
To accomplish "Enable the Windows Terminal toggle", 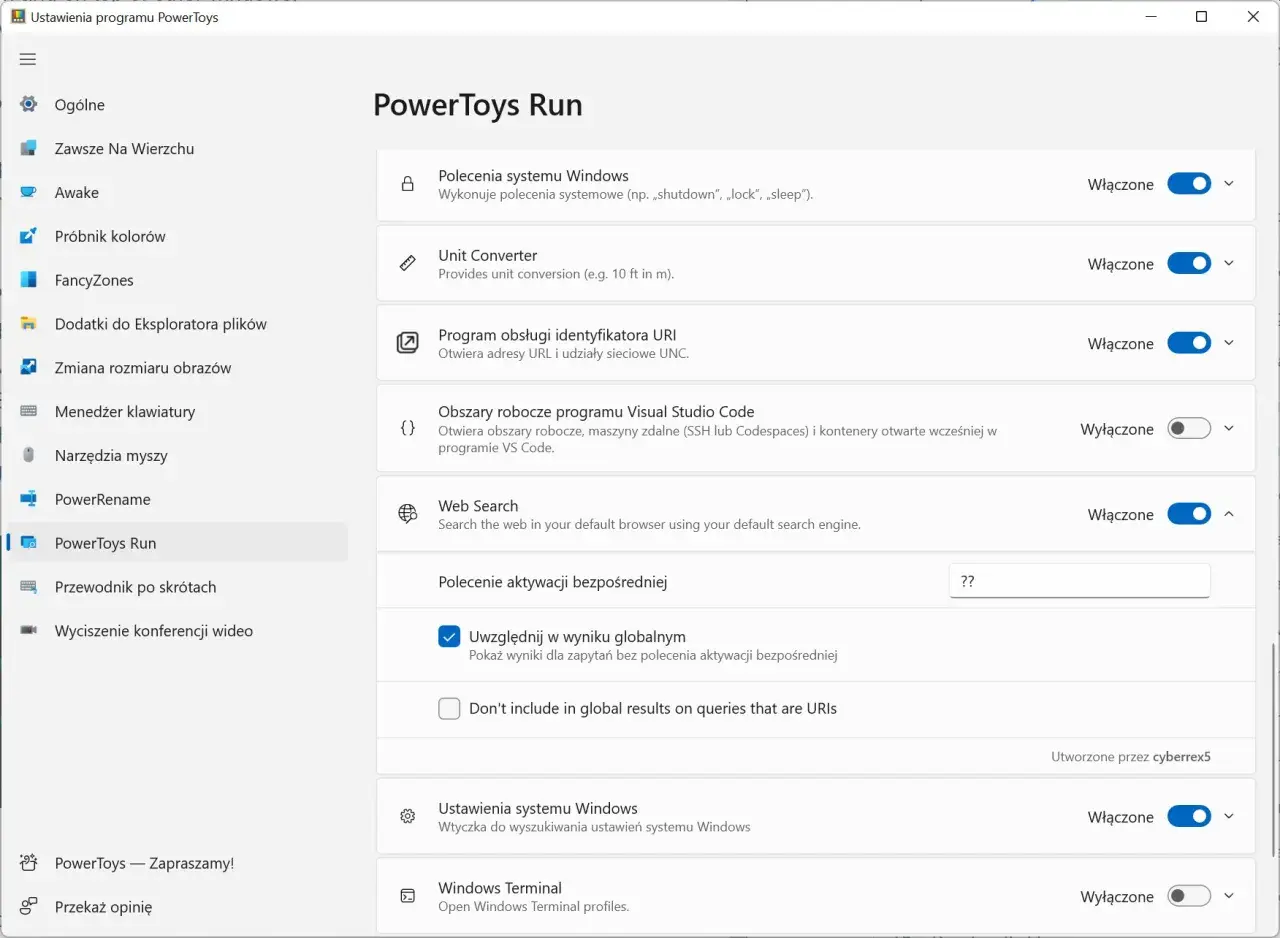I will tap(1189, 897).
